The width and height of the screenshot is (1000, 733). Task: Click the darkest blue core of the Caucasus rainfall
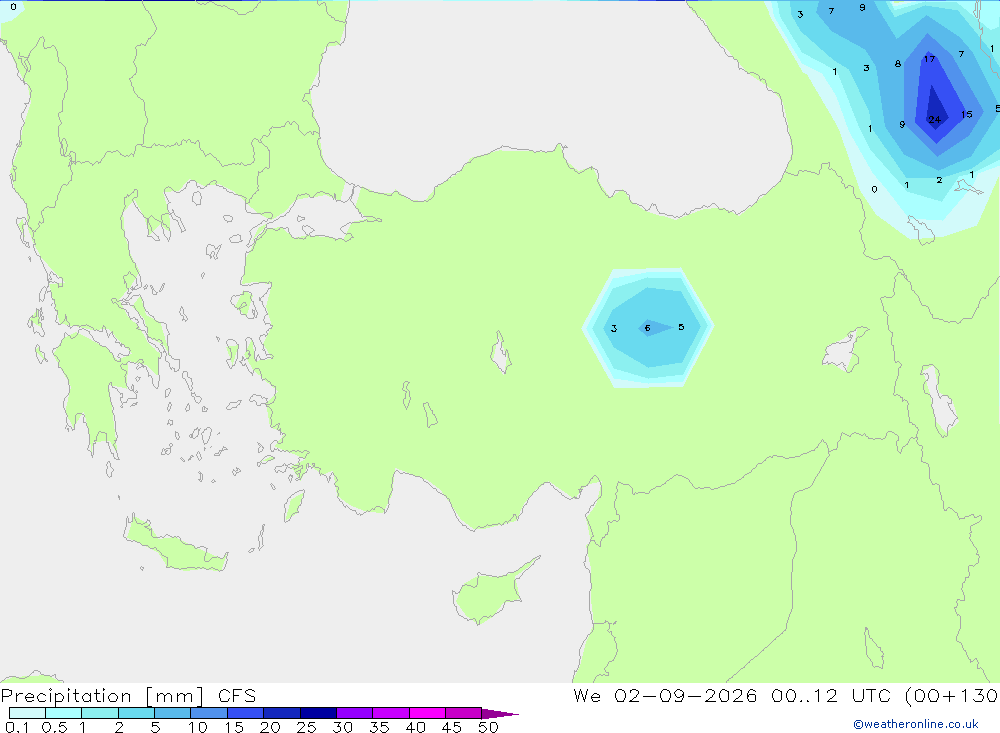pos(935,108)
